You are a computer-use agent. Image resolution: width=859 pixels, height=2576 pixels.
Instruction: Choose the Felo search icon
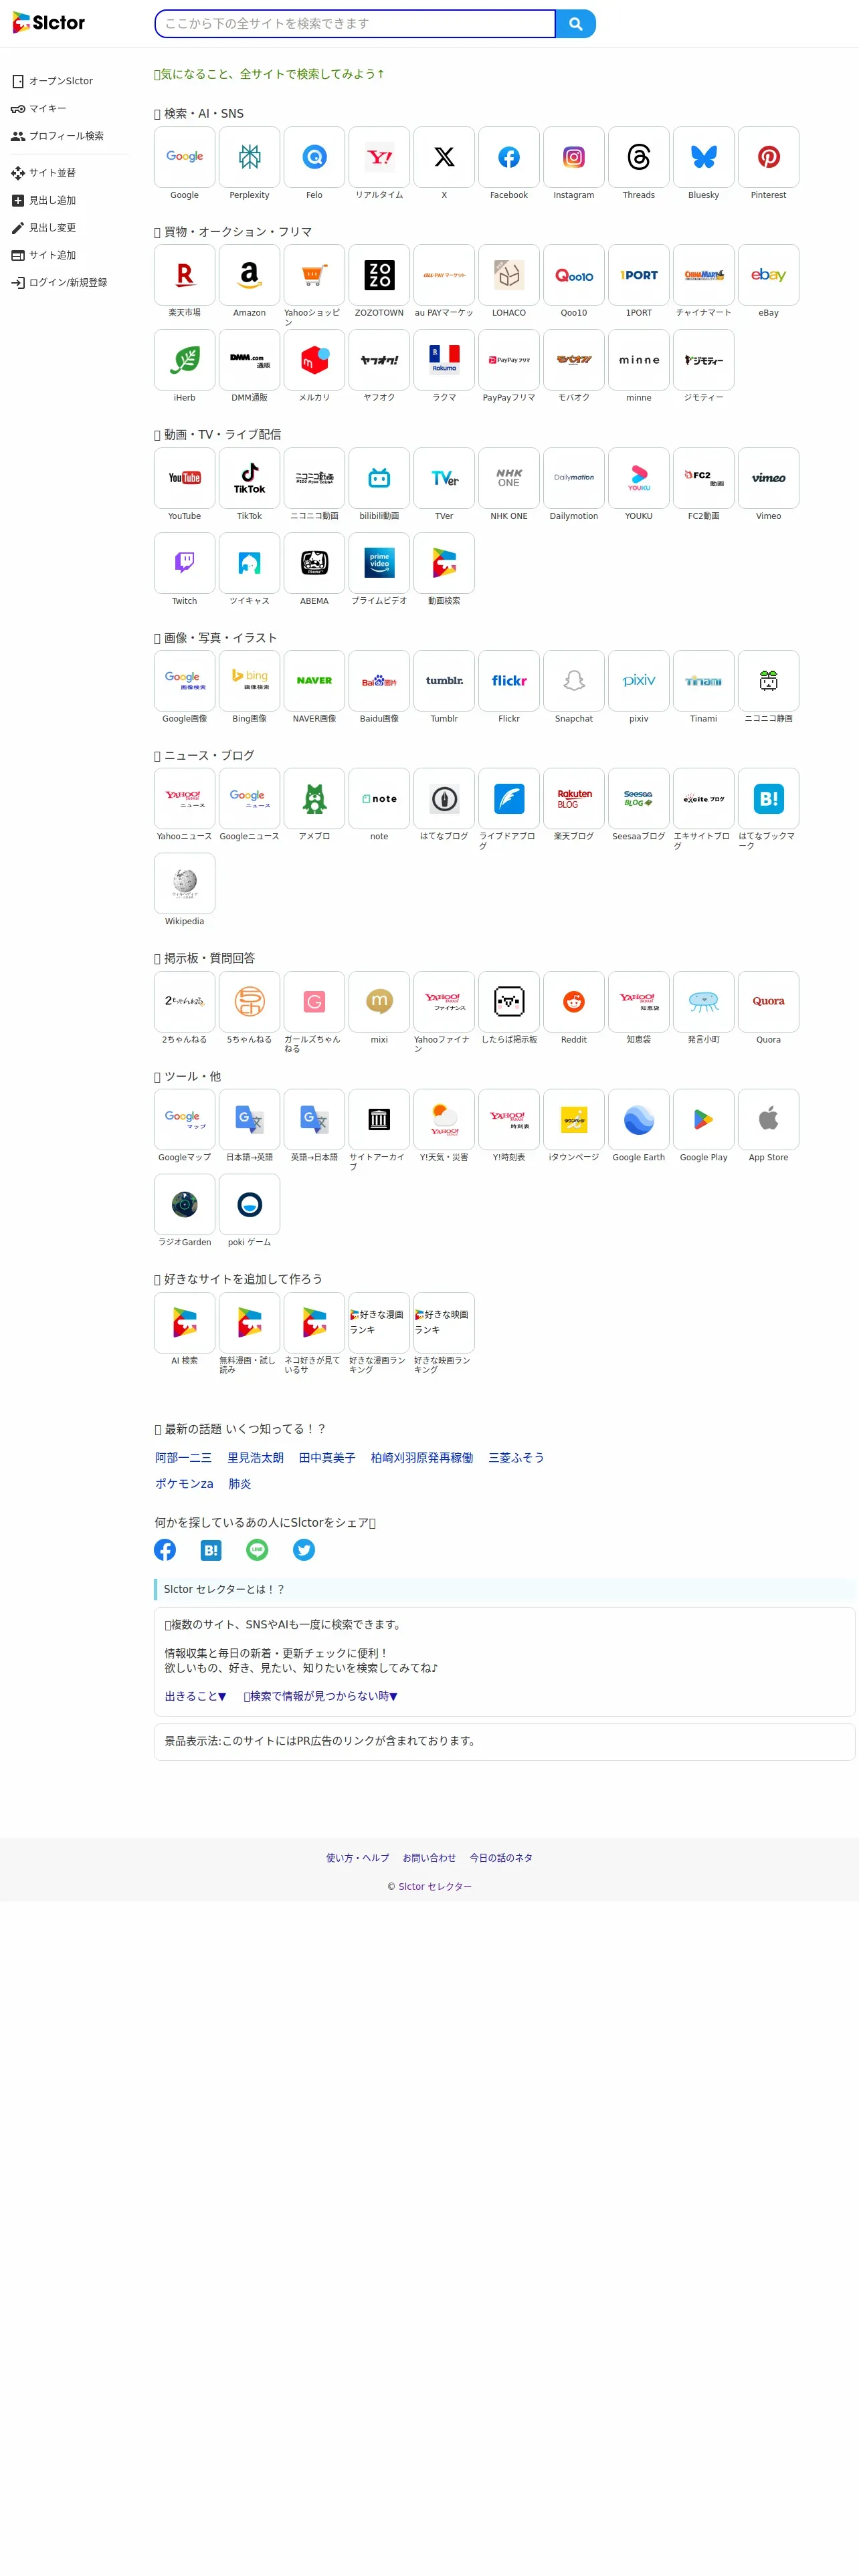click(314, 157)
